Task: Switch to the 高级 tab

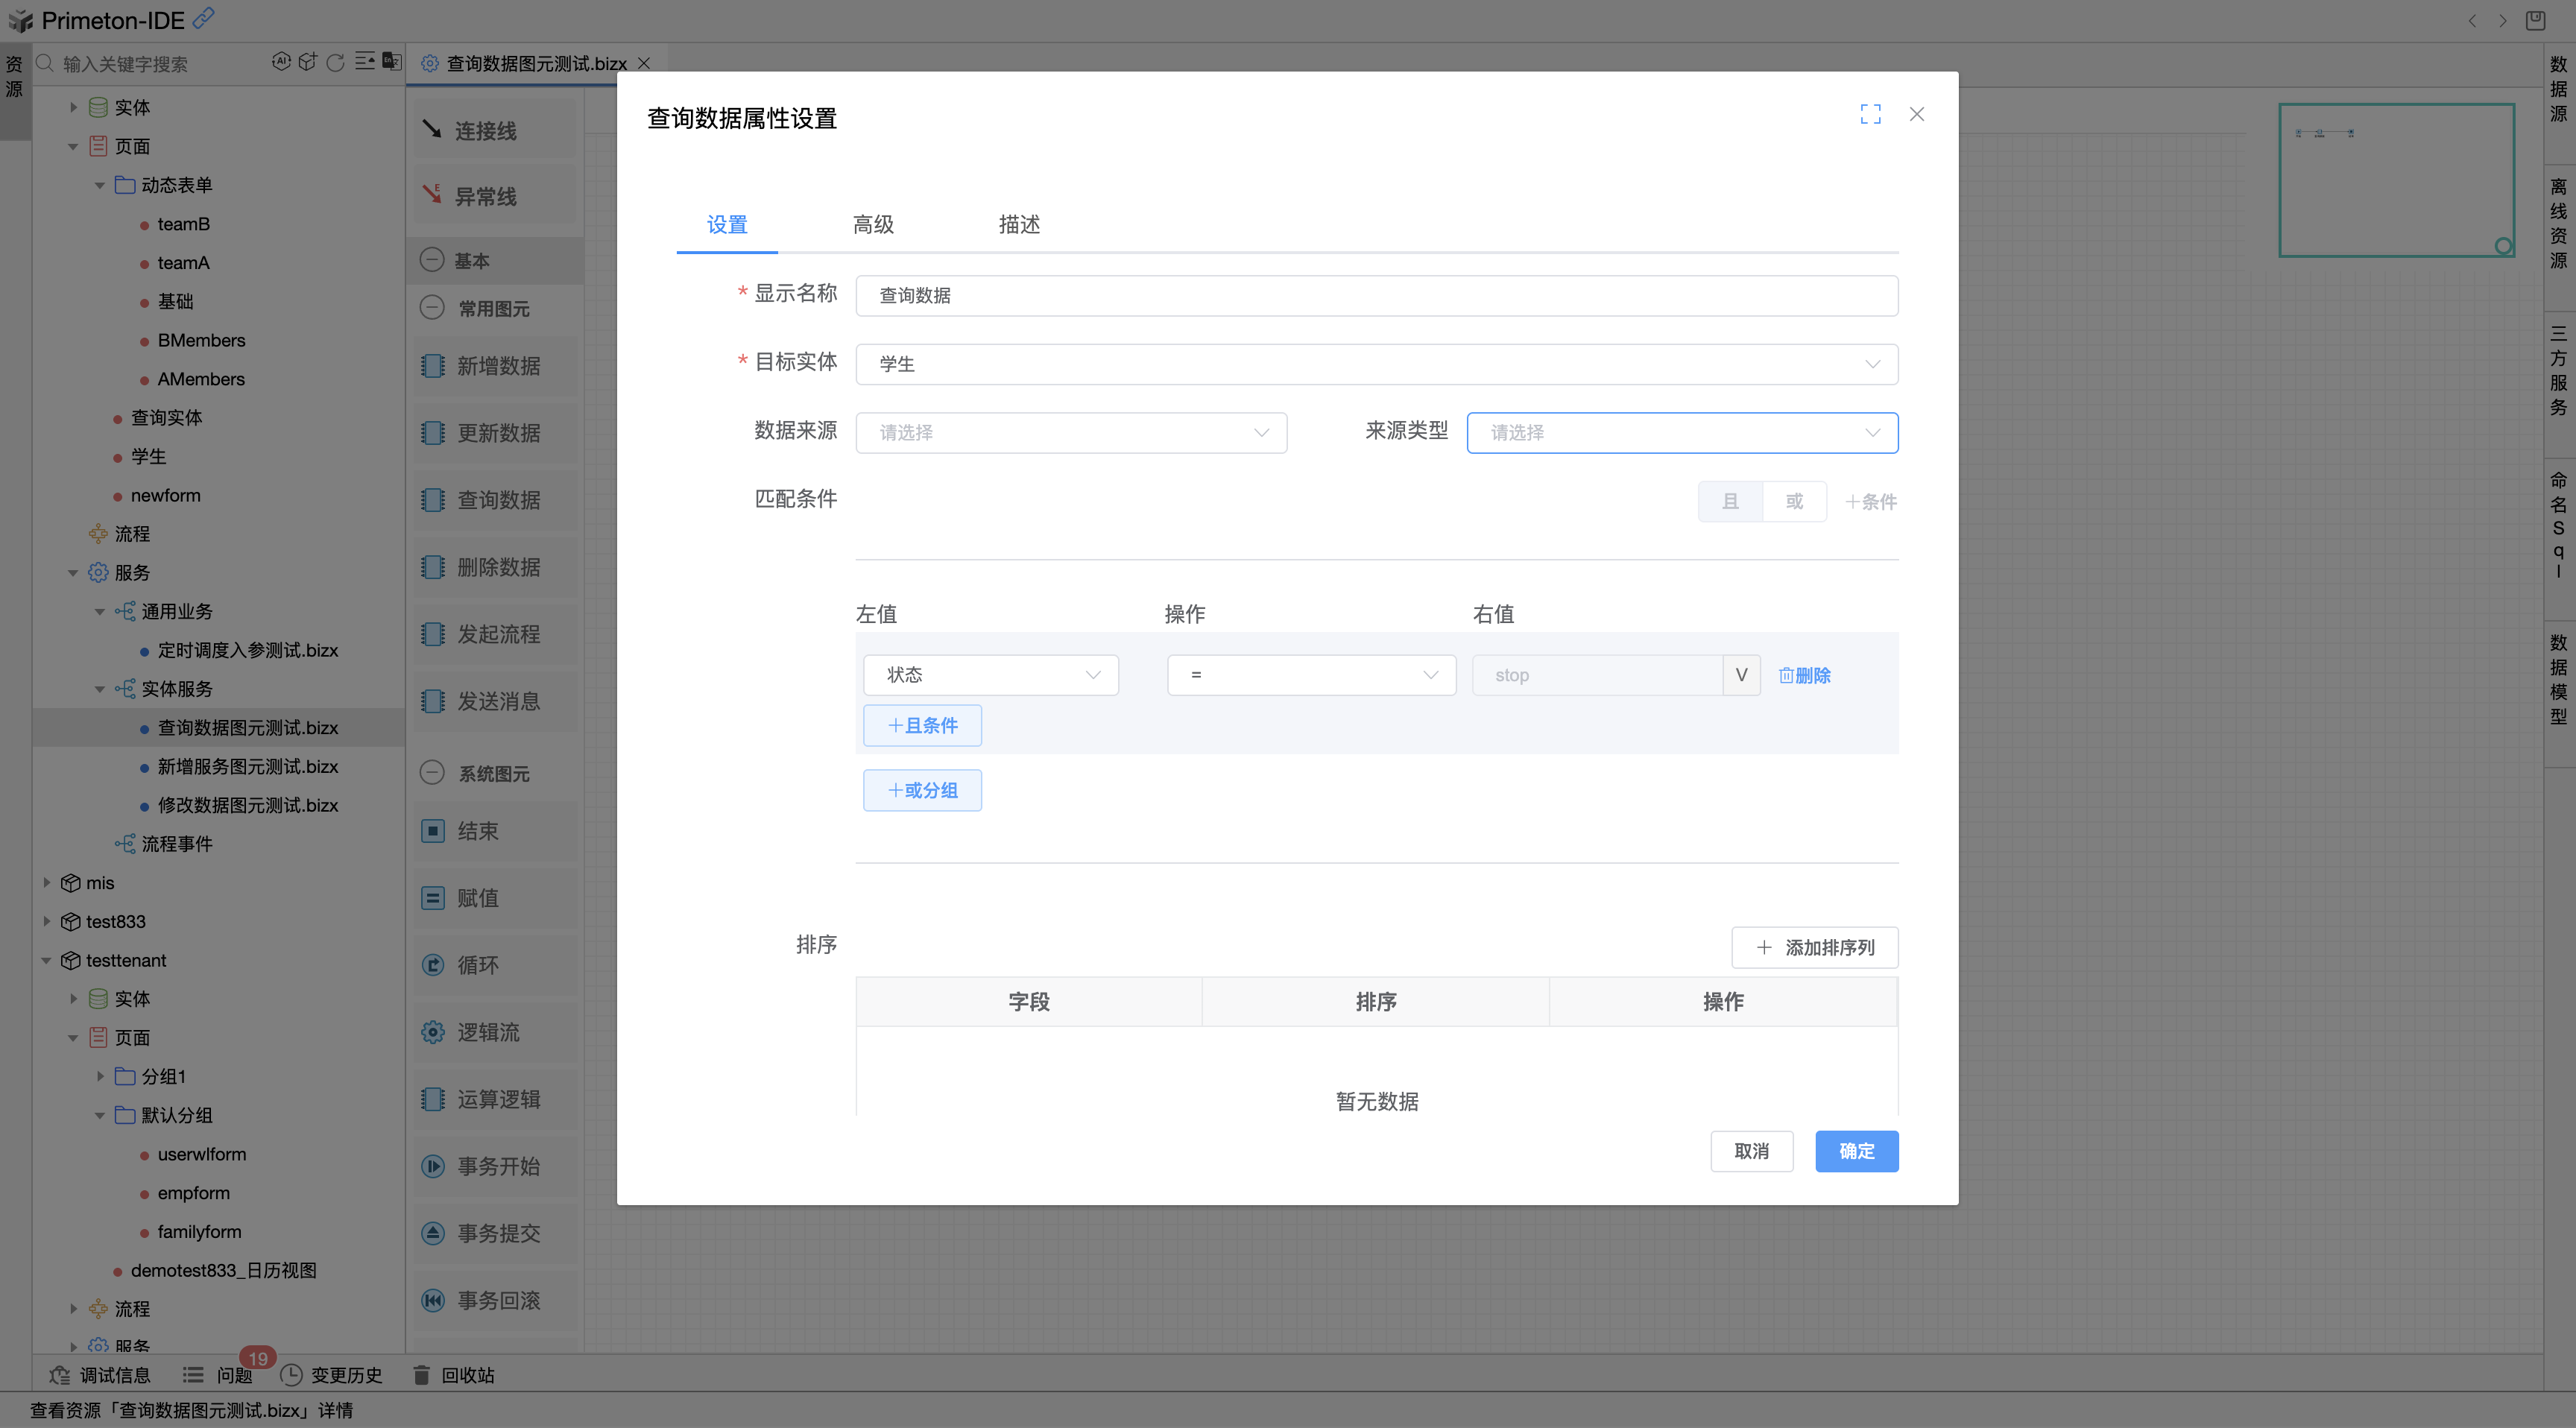Action: (873, 224)
